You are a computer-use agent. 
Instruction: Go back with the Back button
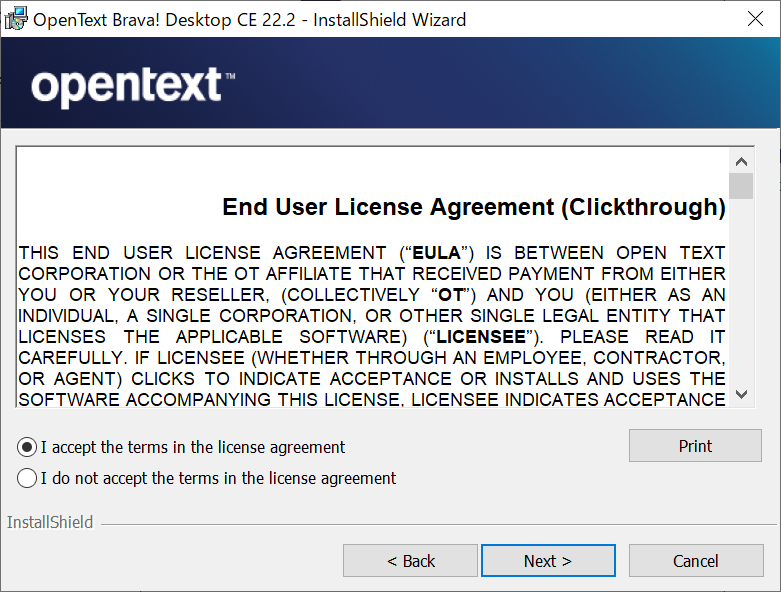410,561
